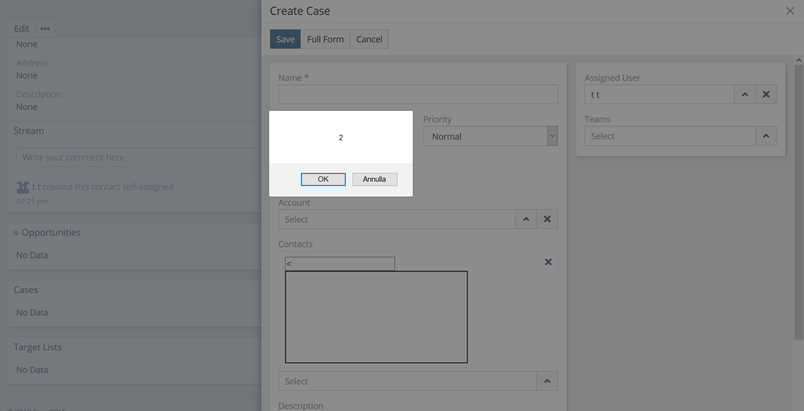Click the user avatar in stream
This screenshot has width=804, height=411.
23,188
